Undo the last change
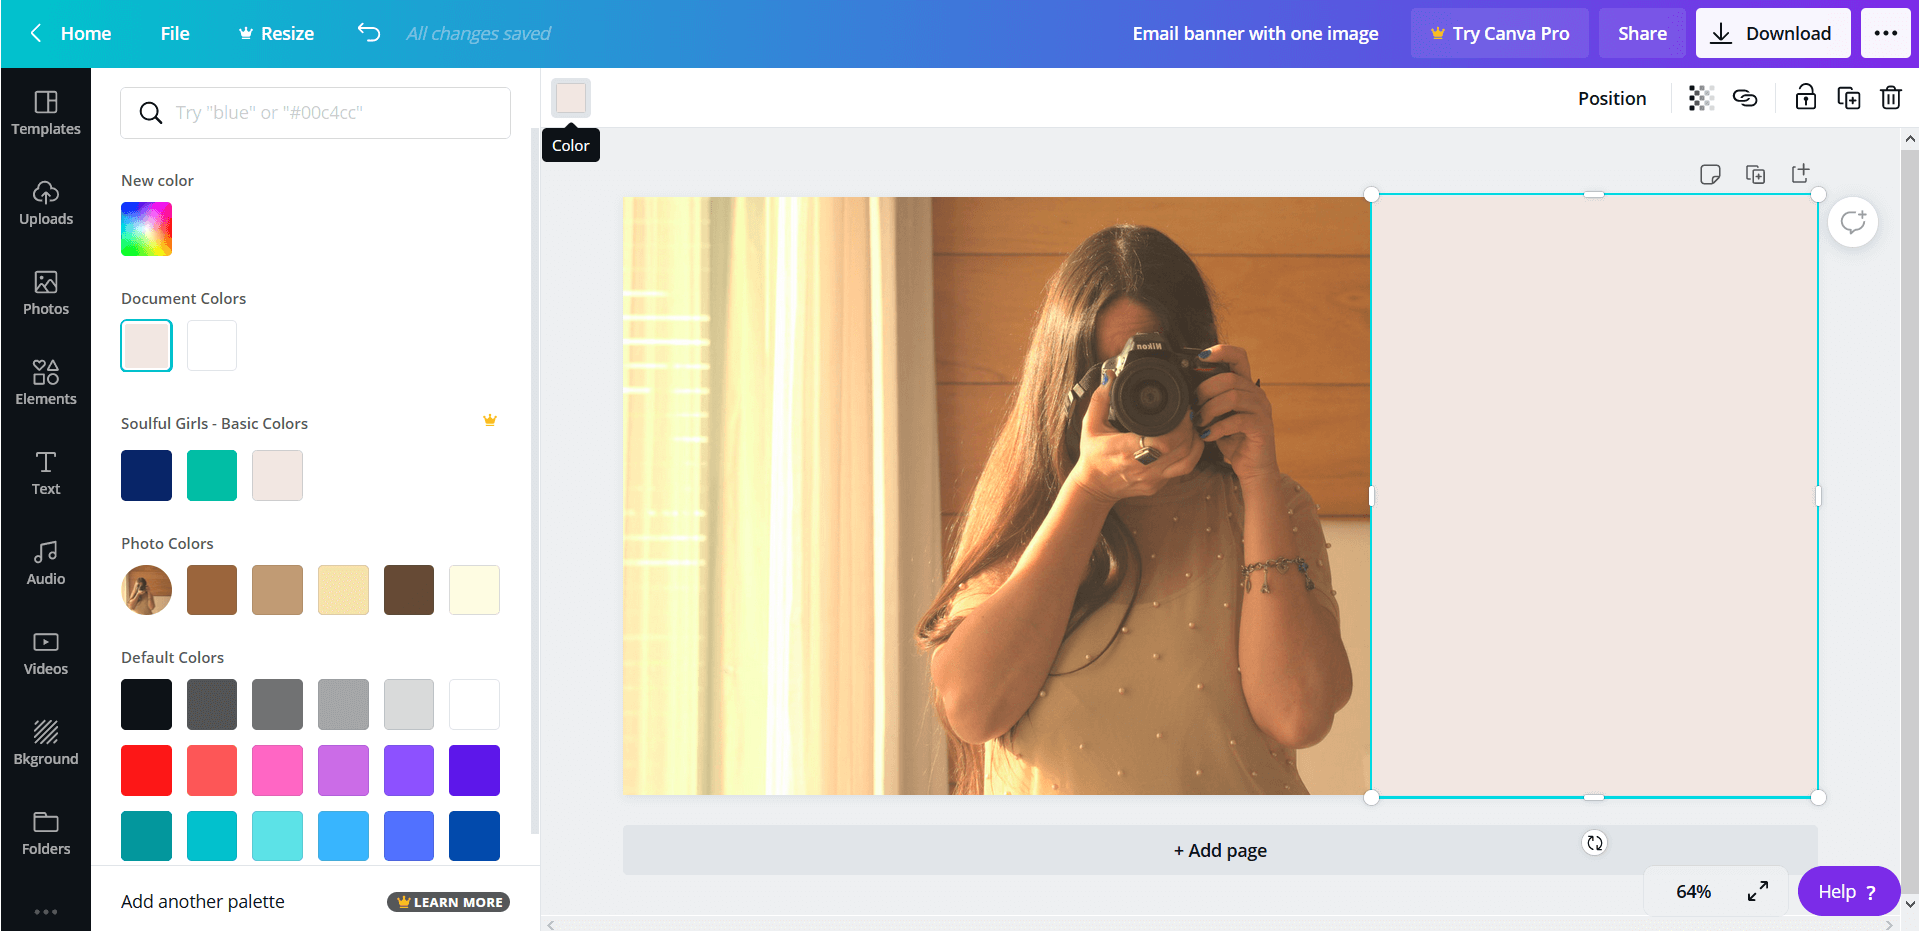 368,32
